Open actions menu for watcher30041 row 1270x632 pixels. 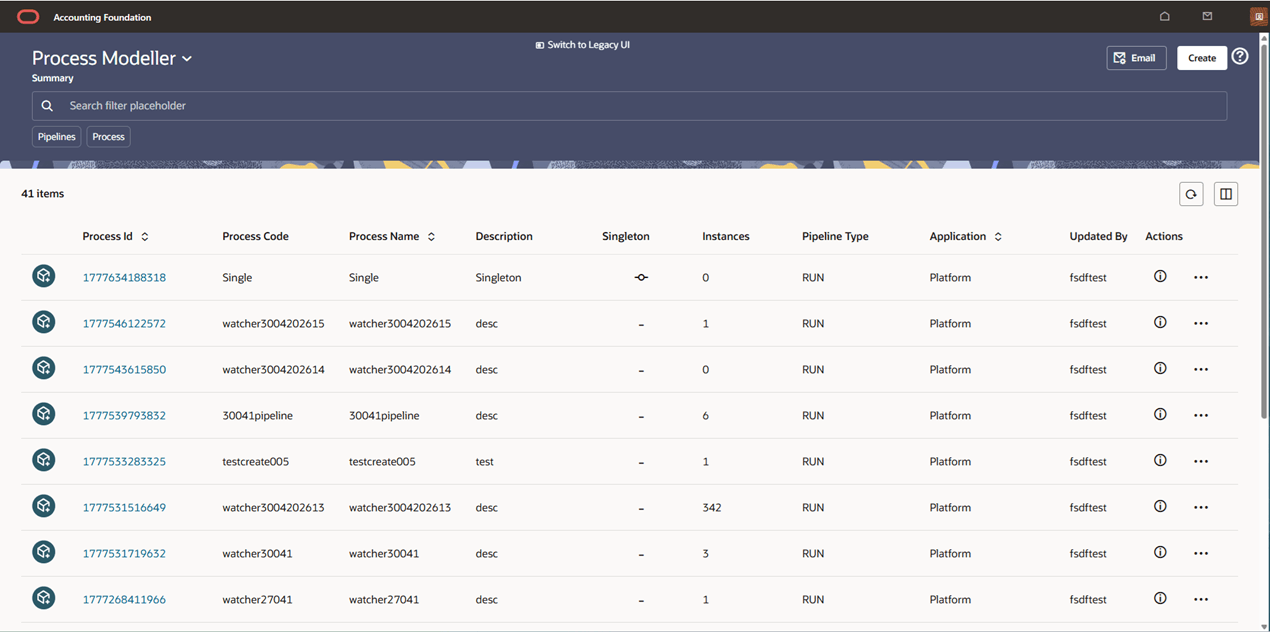(1201, 553)
